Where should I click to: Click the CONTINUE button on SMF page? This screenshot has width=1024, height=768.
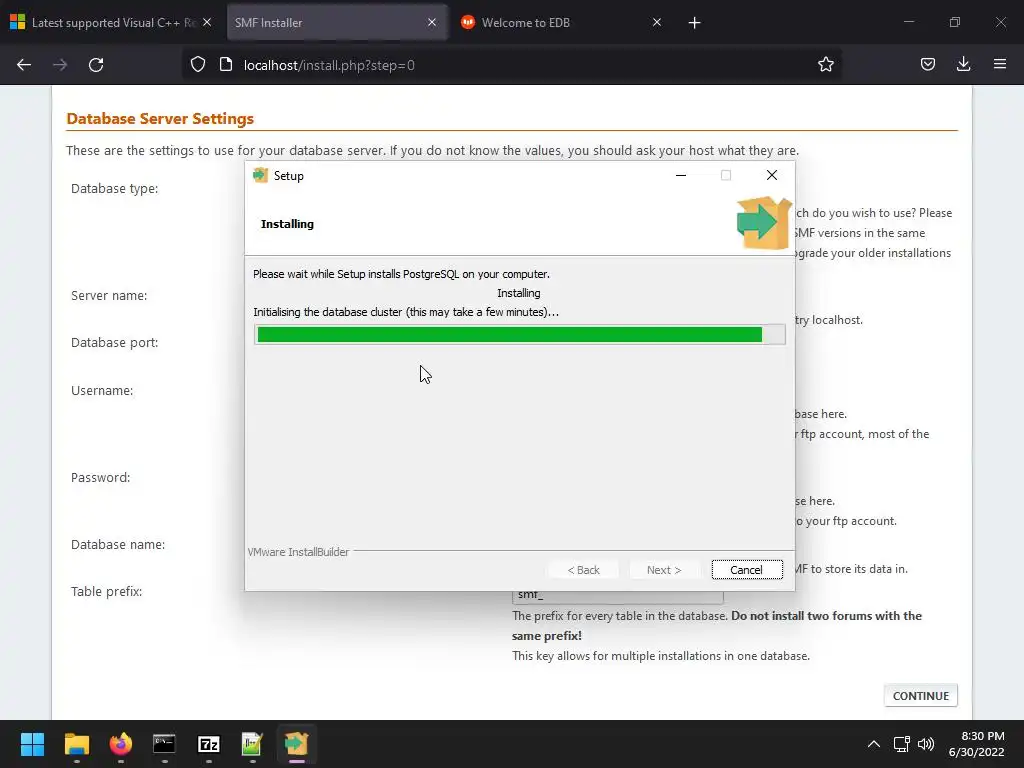920,696
